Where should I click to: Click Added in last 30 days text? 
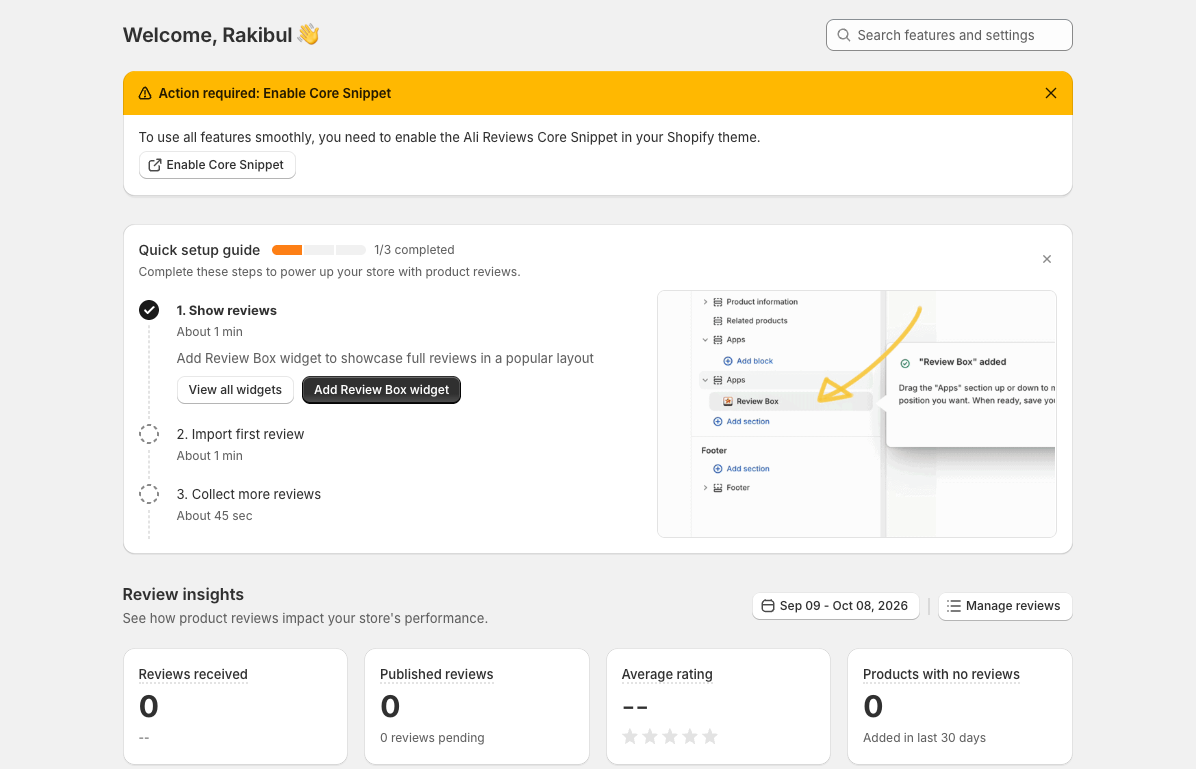tap(924, 738)
